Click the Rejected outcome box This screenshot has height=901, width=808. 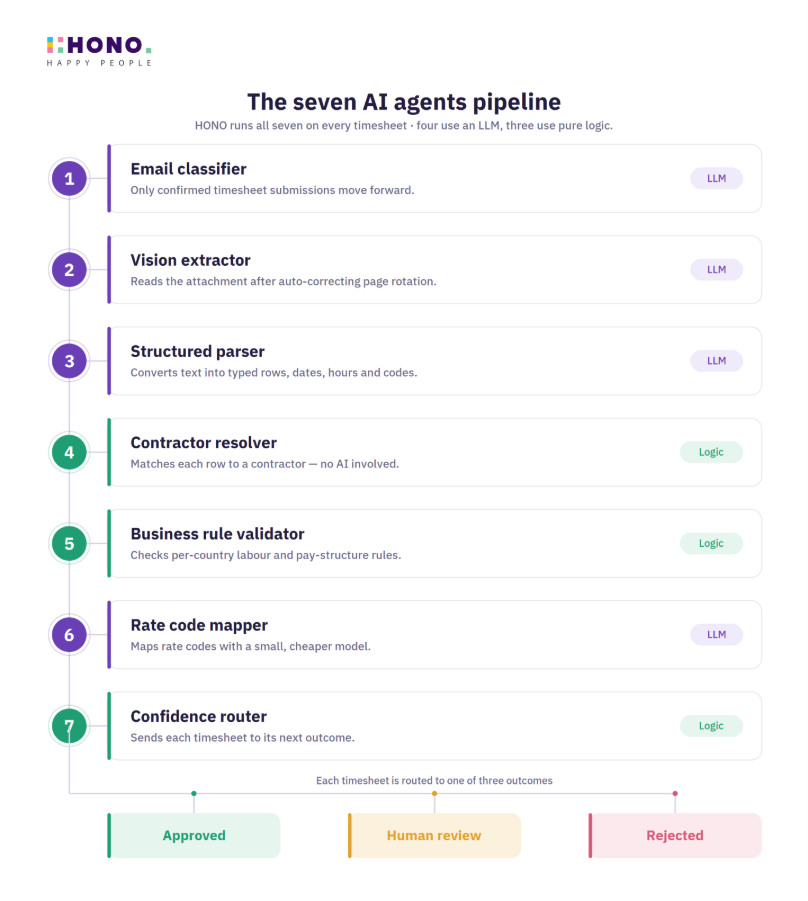tap(675, 835)
